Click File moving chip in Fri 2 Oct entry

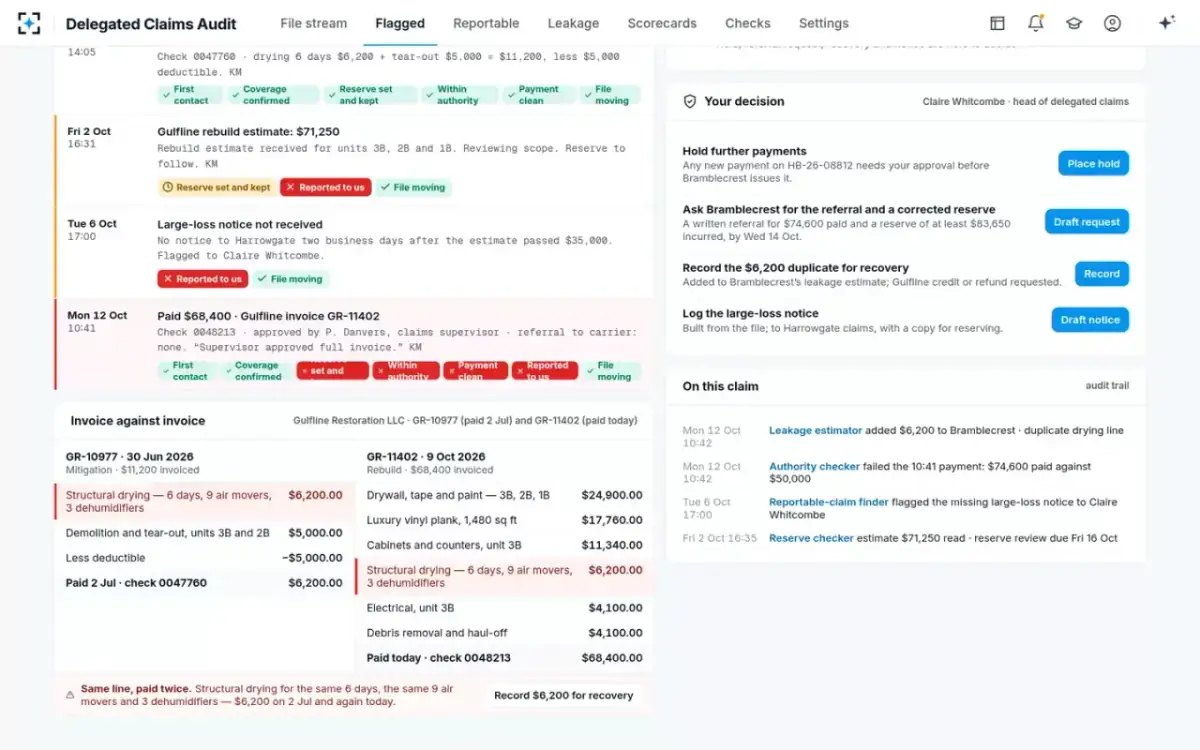[413, 187]
